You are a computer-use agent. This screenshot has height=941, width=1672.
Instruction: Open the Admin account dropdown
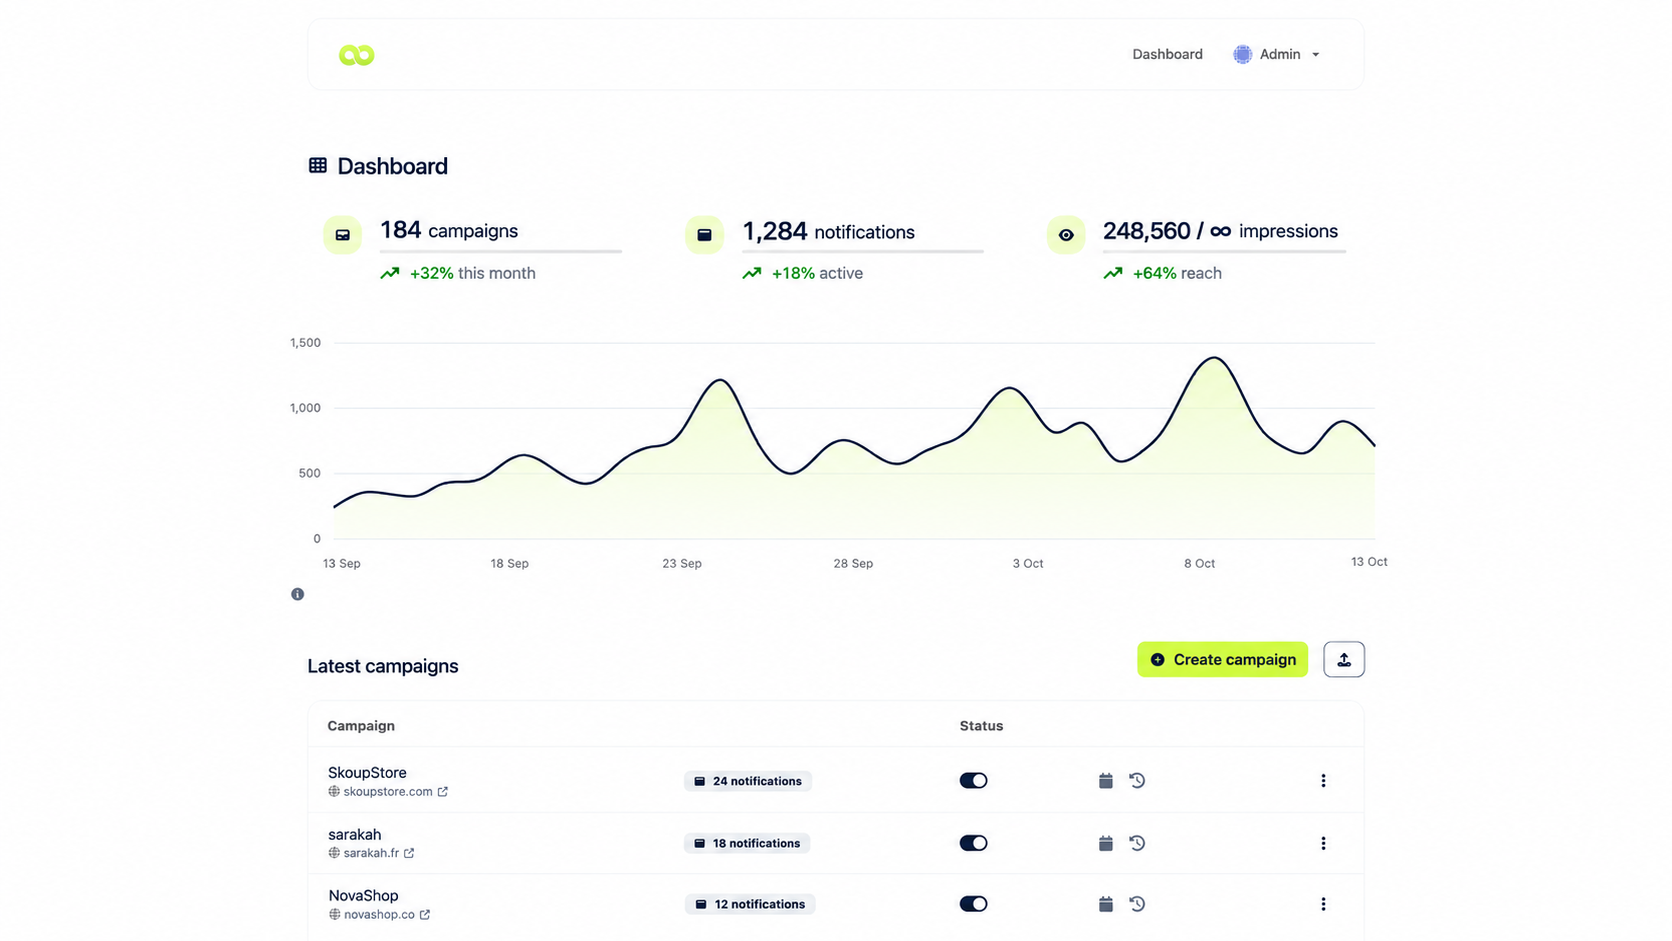pos(1277,54)
